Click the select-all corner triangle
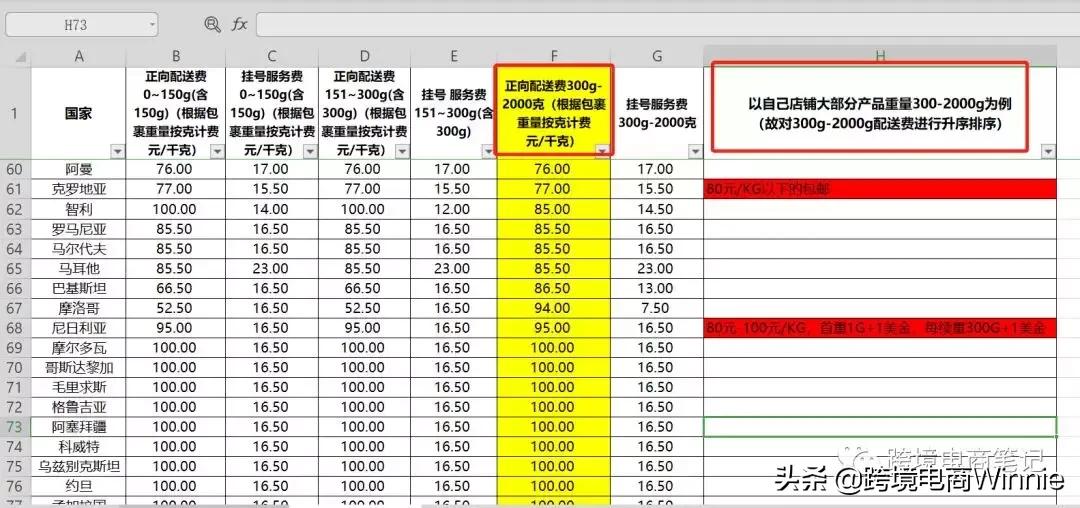1080x508 pixels. point(21,56)
